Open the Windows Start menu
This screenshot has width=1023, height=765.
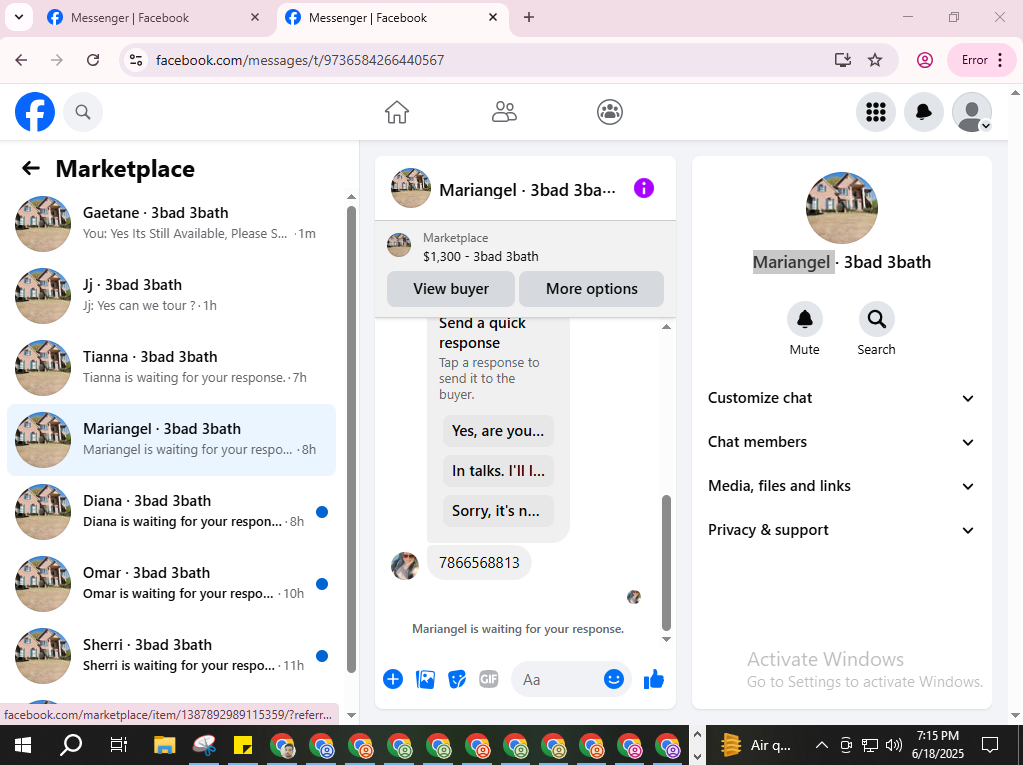pos(22,745)
